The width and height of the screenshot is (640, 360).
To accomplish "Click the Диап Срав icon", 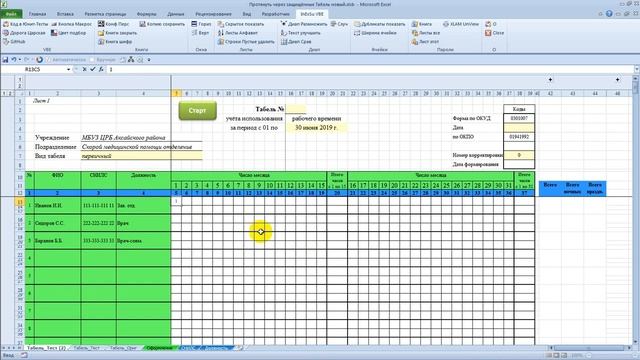I will click(284, 42).
